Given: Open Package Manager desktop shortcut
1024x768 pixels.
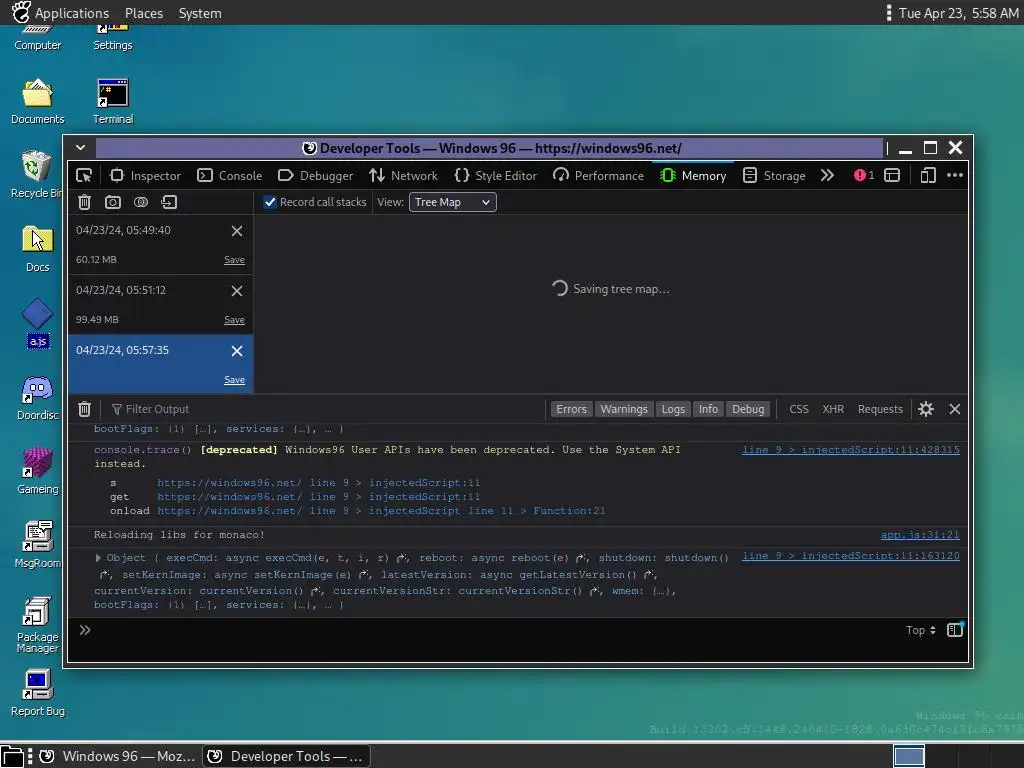Looking at the screenshot, I should click(x=38, y=624).
